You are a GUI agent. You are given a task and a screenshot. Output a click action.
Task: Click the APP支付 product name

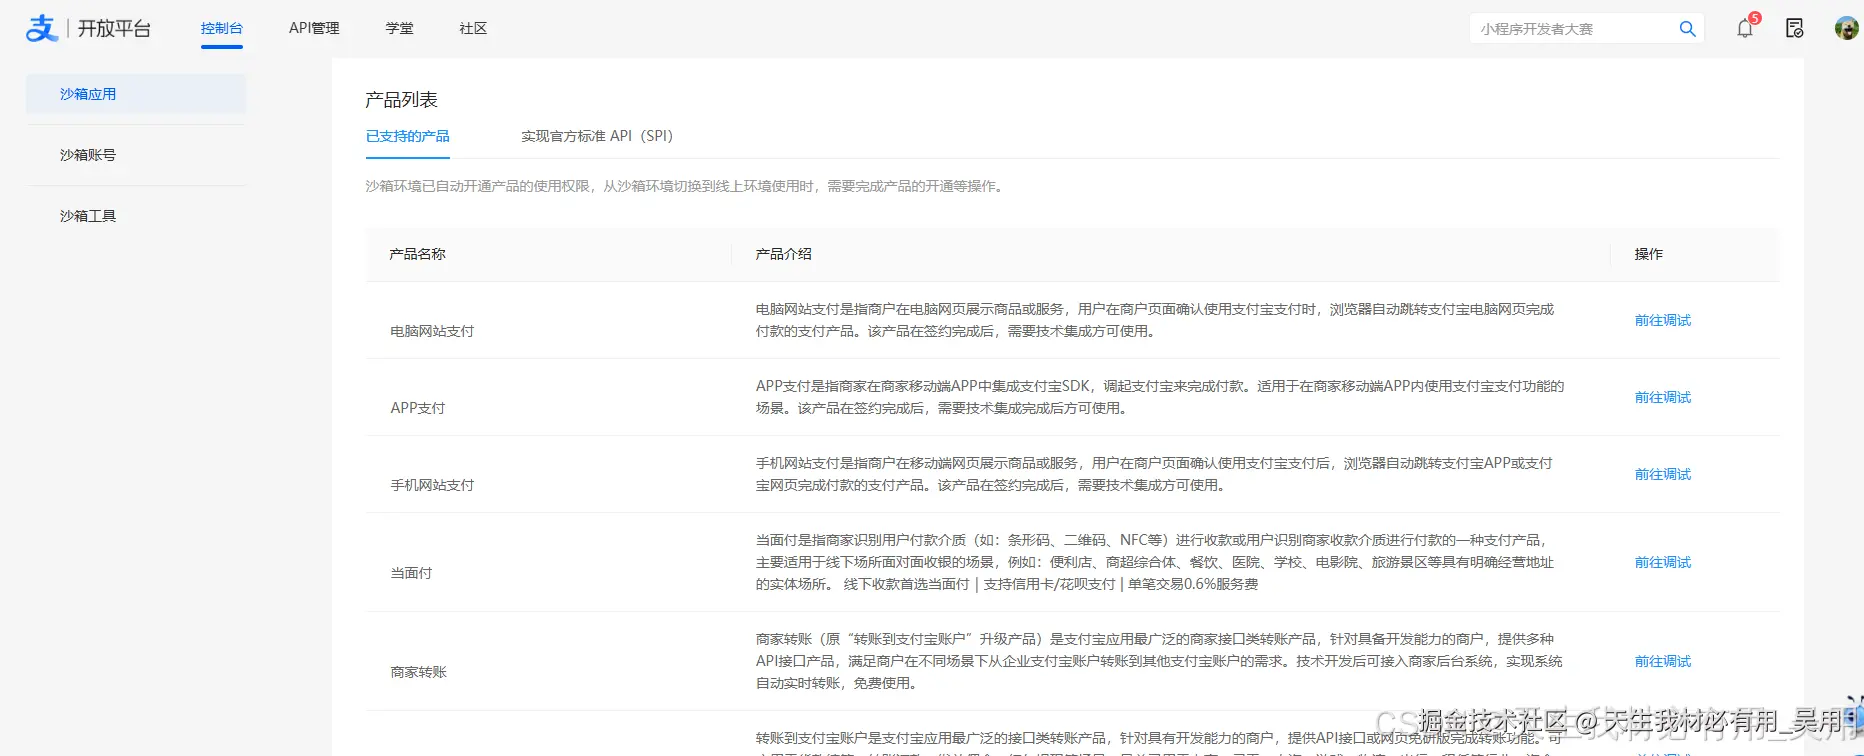coord(418,408)
